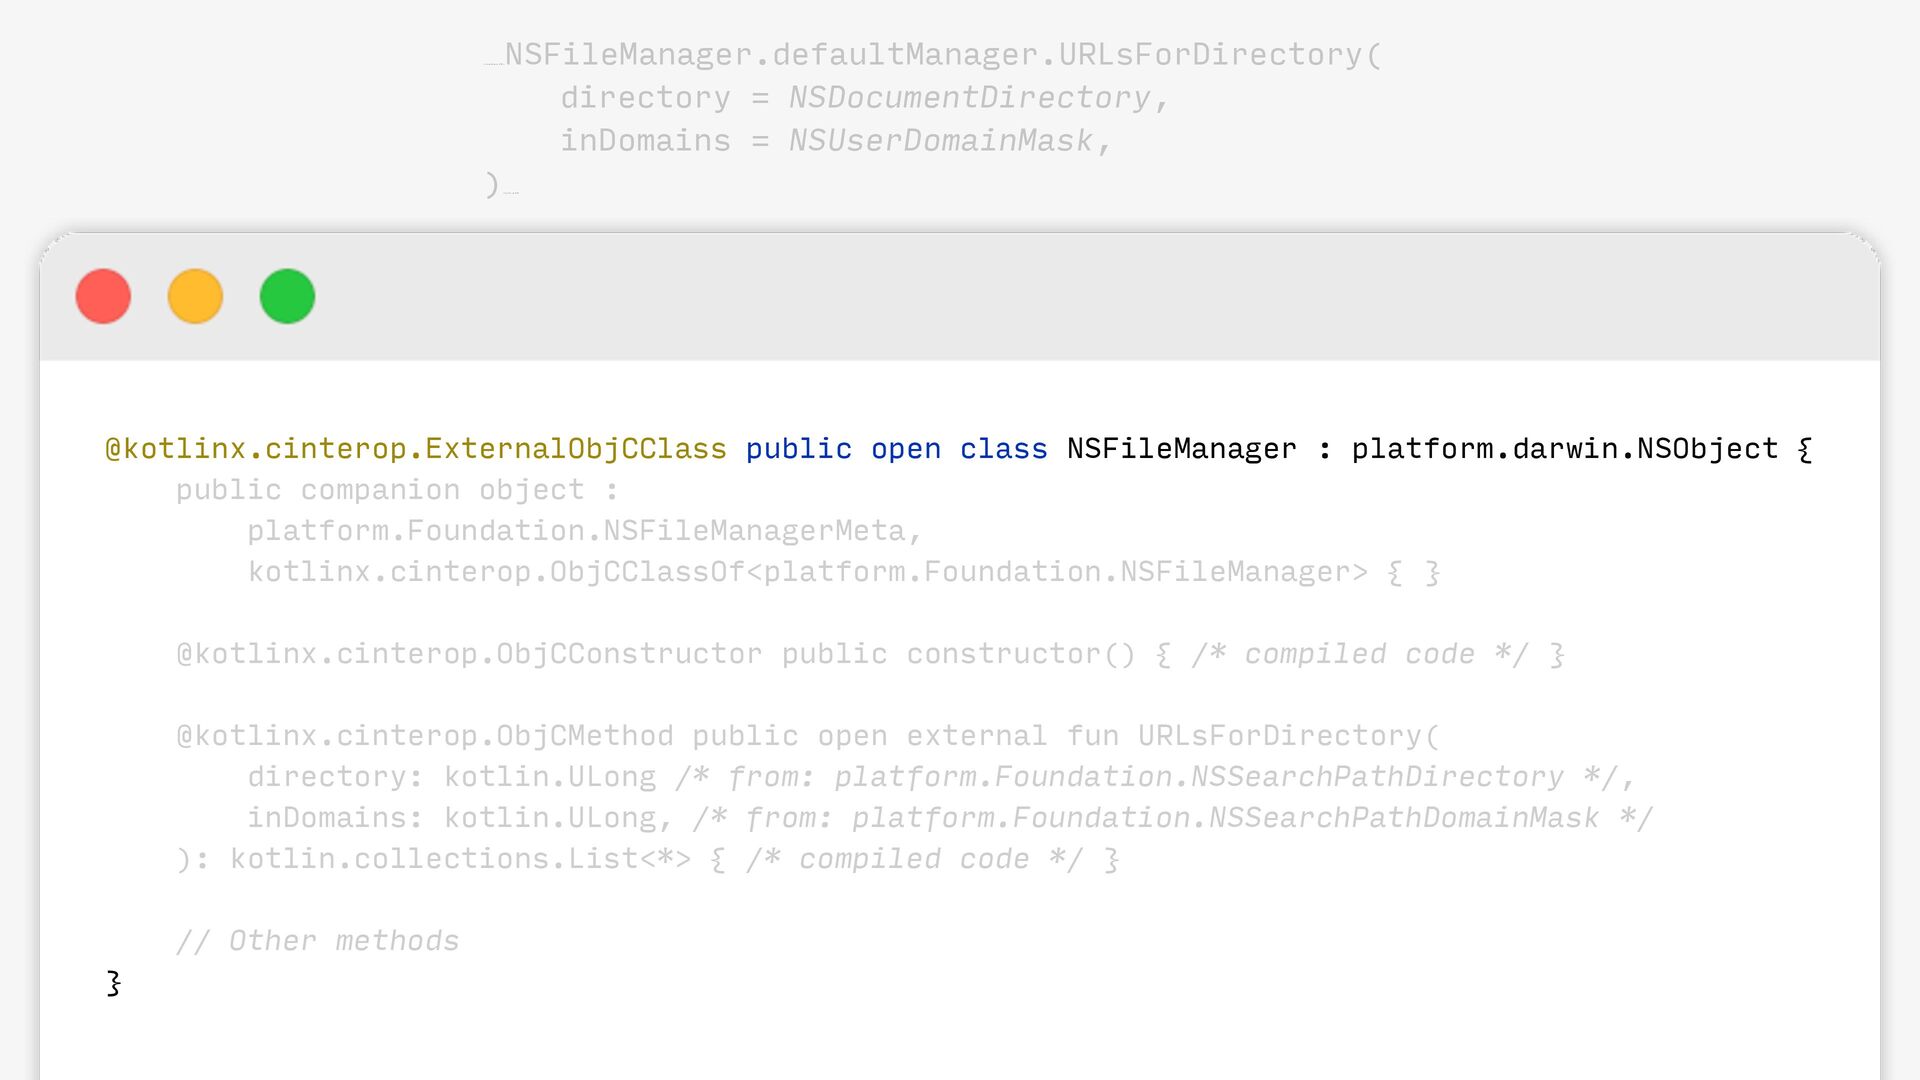Click NSUserDomainMask in the top snippet
The image size is (1920, 1080).
[940, 141]
